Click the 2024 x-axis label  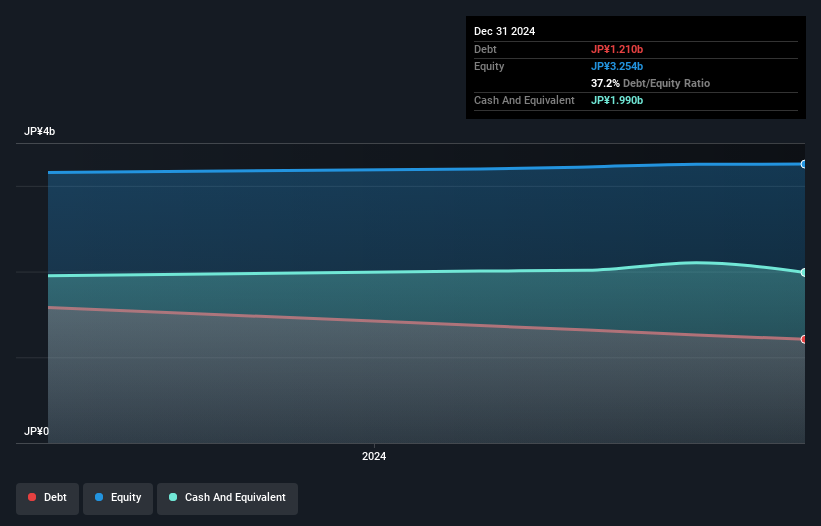coord(374,456)
